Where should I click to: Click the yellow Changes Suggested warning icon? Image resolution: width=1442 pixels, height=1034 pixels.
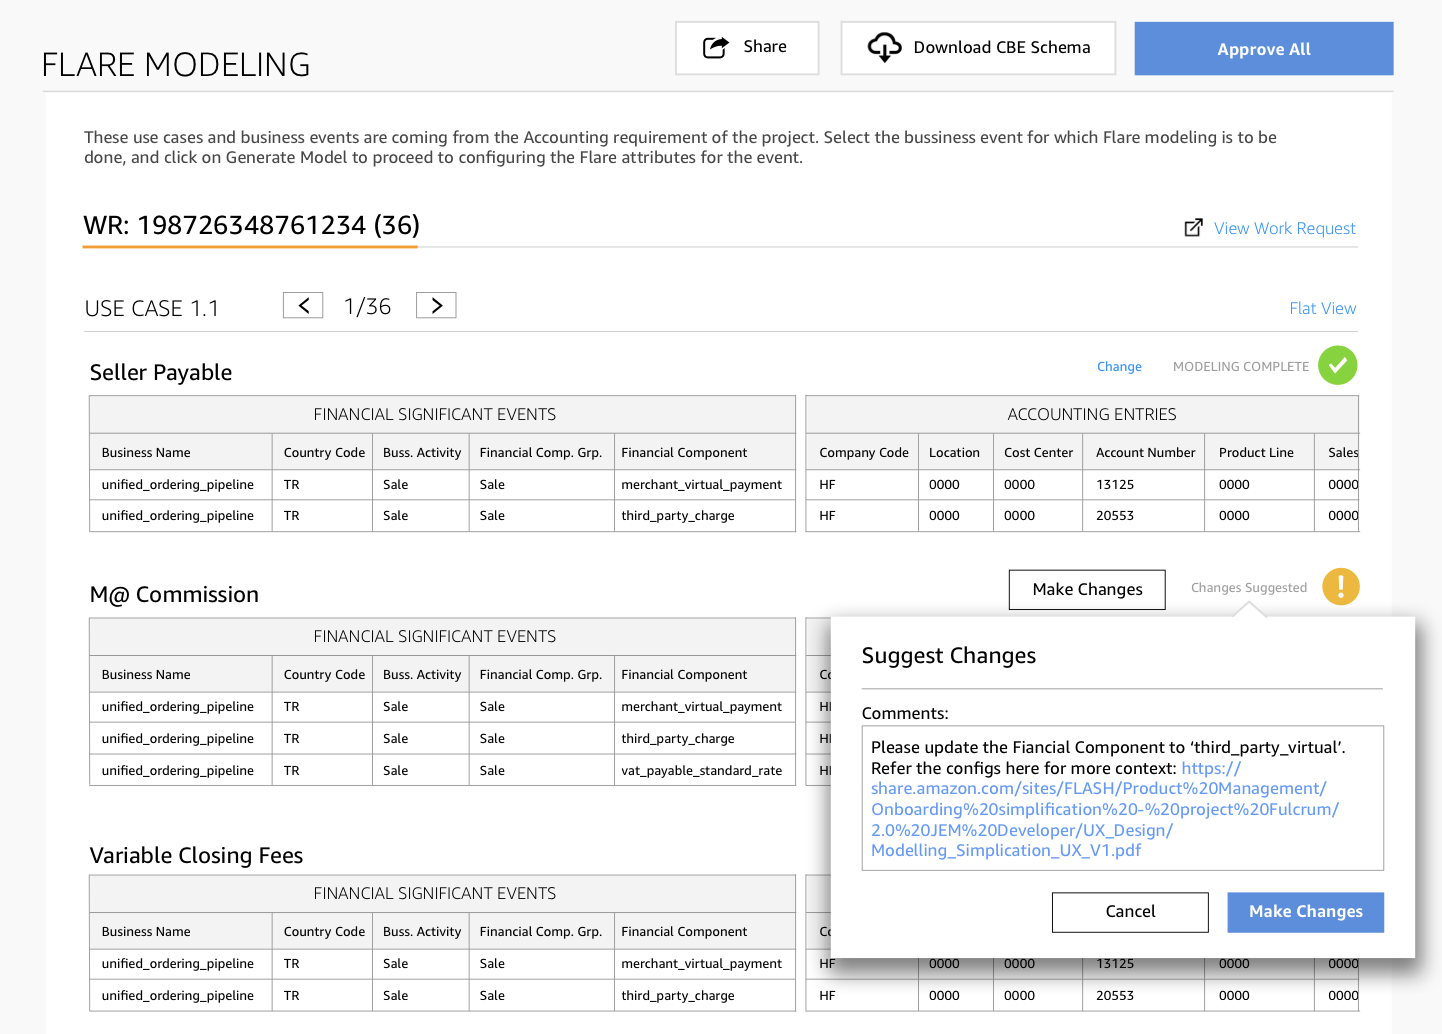click(1341, 587)
